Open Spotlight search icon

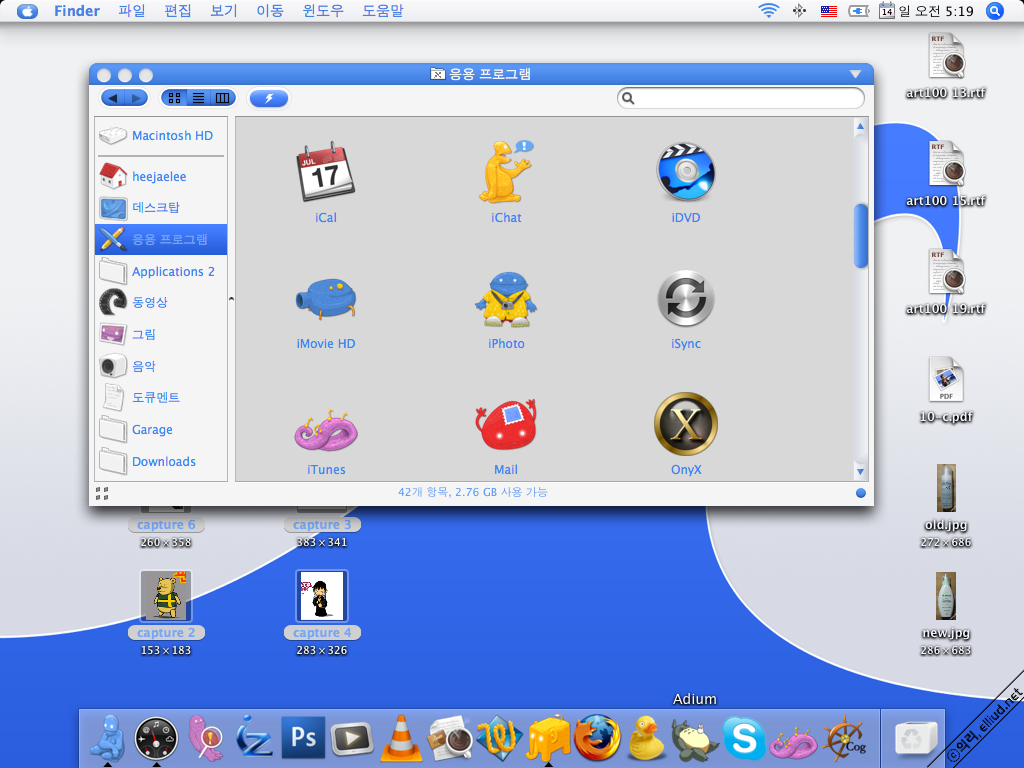point(995,11)
